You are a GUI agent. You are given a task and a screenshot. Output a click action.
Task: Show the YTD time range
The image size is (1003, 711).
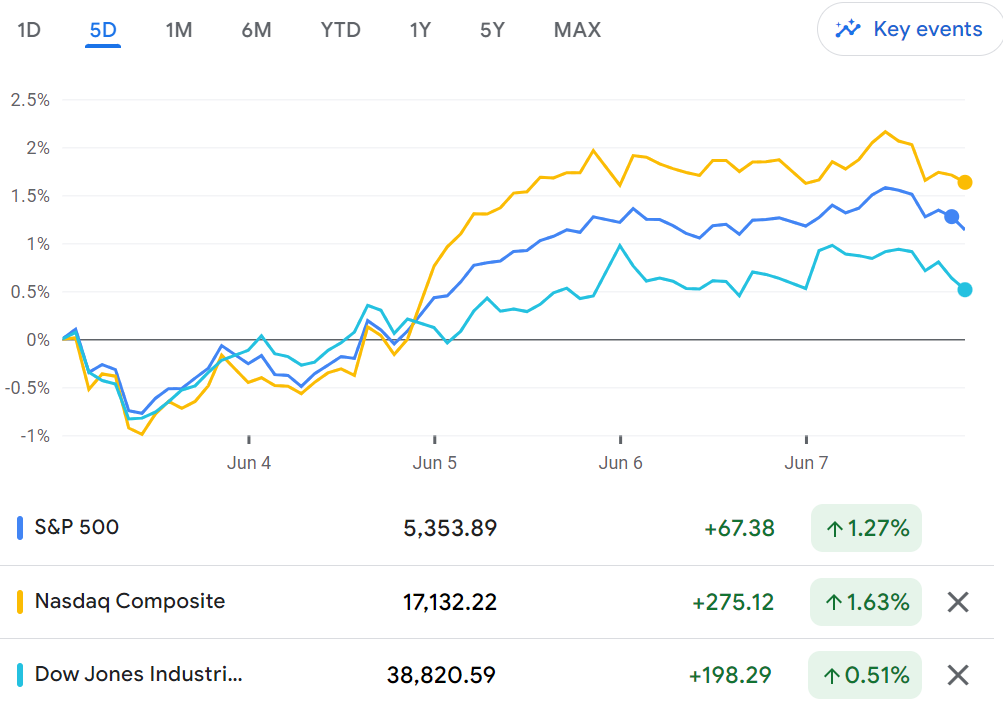[340, 30]
